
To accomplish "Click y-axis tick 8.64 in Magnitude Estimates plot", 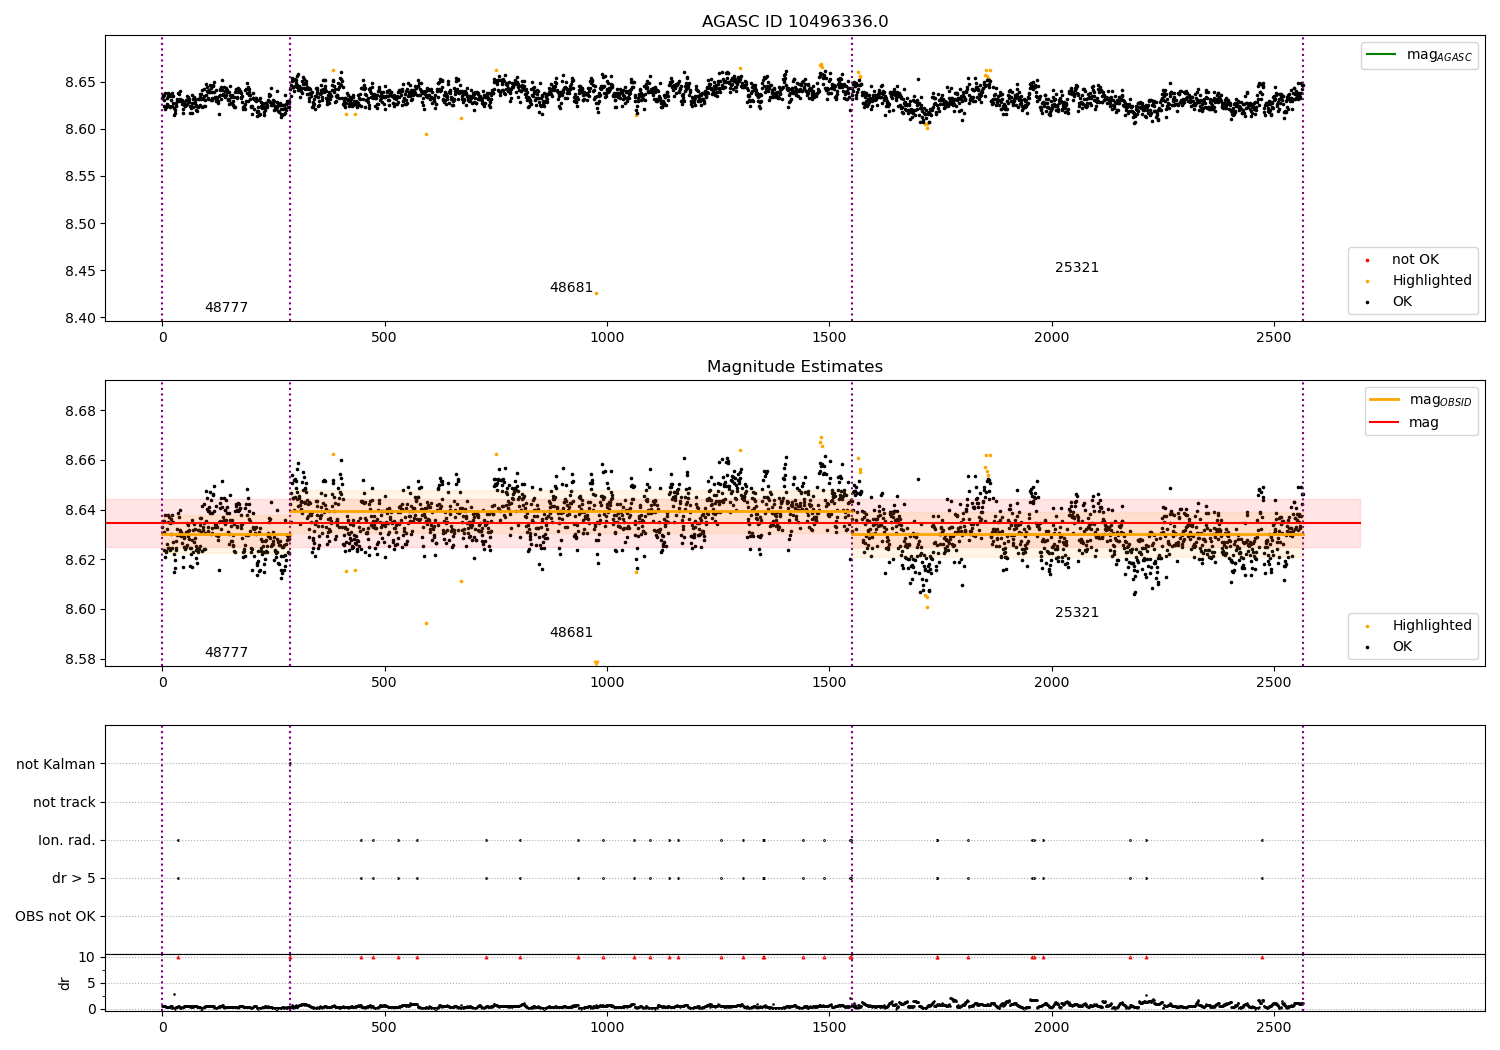I will (81, 510).
